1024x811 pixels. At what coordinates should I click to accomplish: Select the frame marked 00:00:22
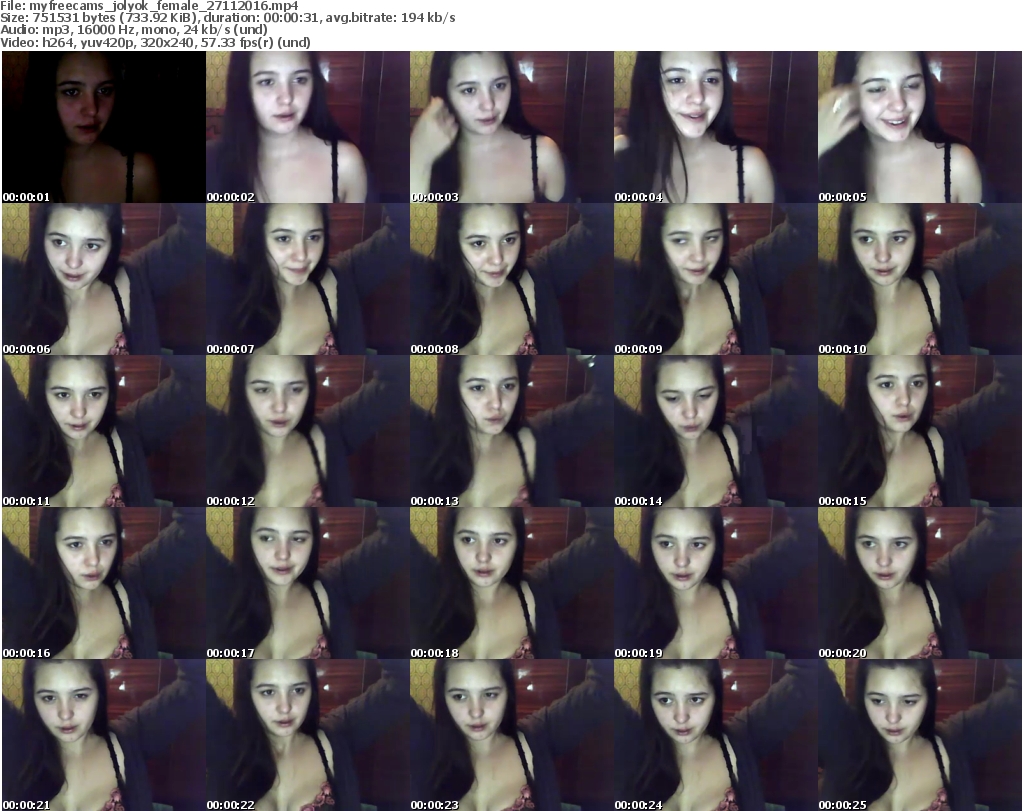pyautogui.click(x=308, y=735)
